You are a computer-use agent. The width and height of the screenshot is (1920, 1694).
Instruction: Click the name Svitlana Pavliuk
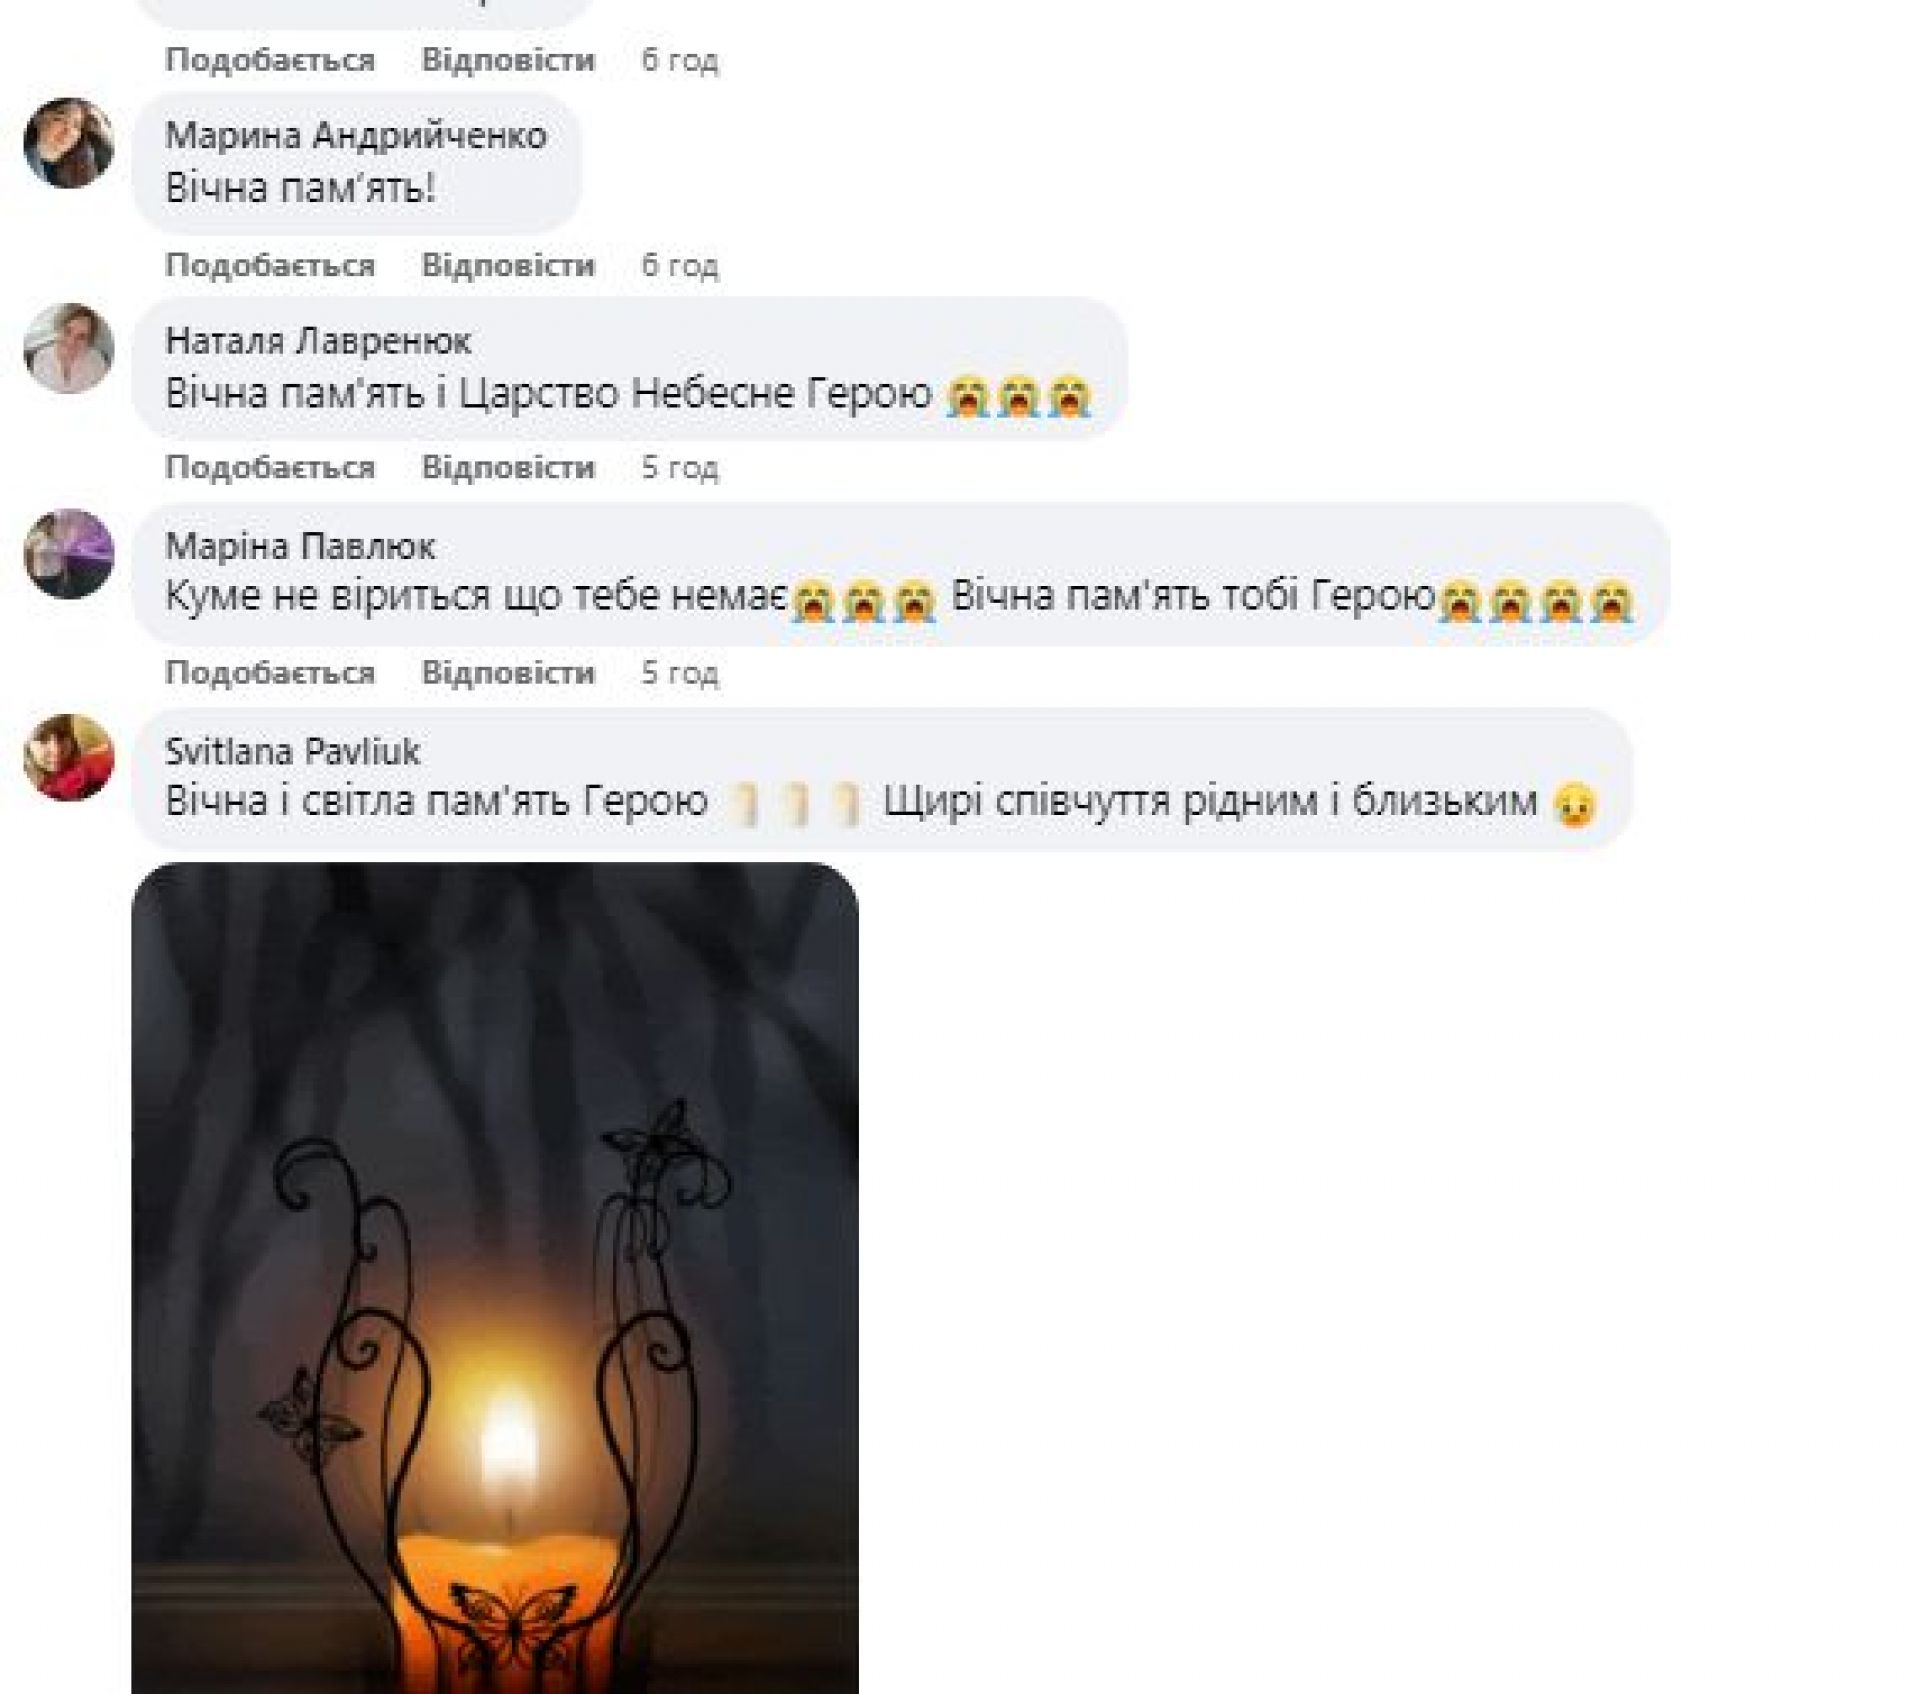tap(292, 751)
